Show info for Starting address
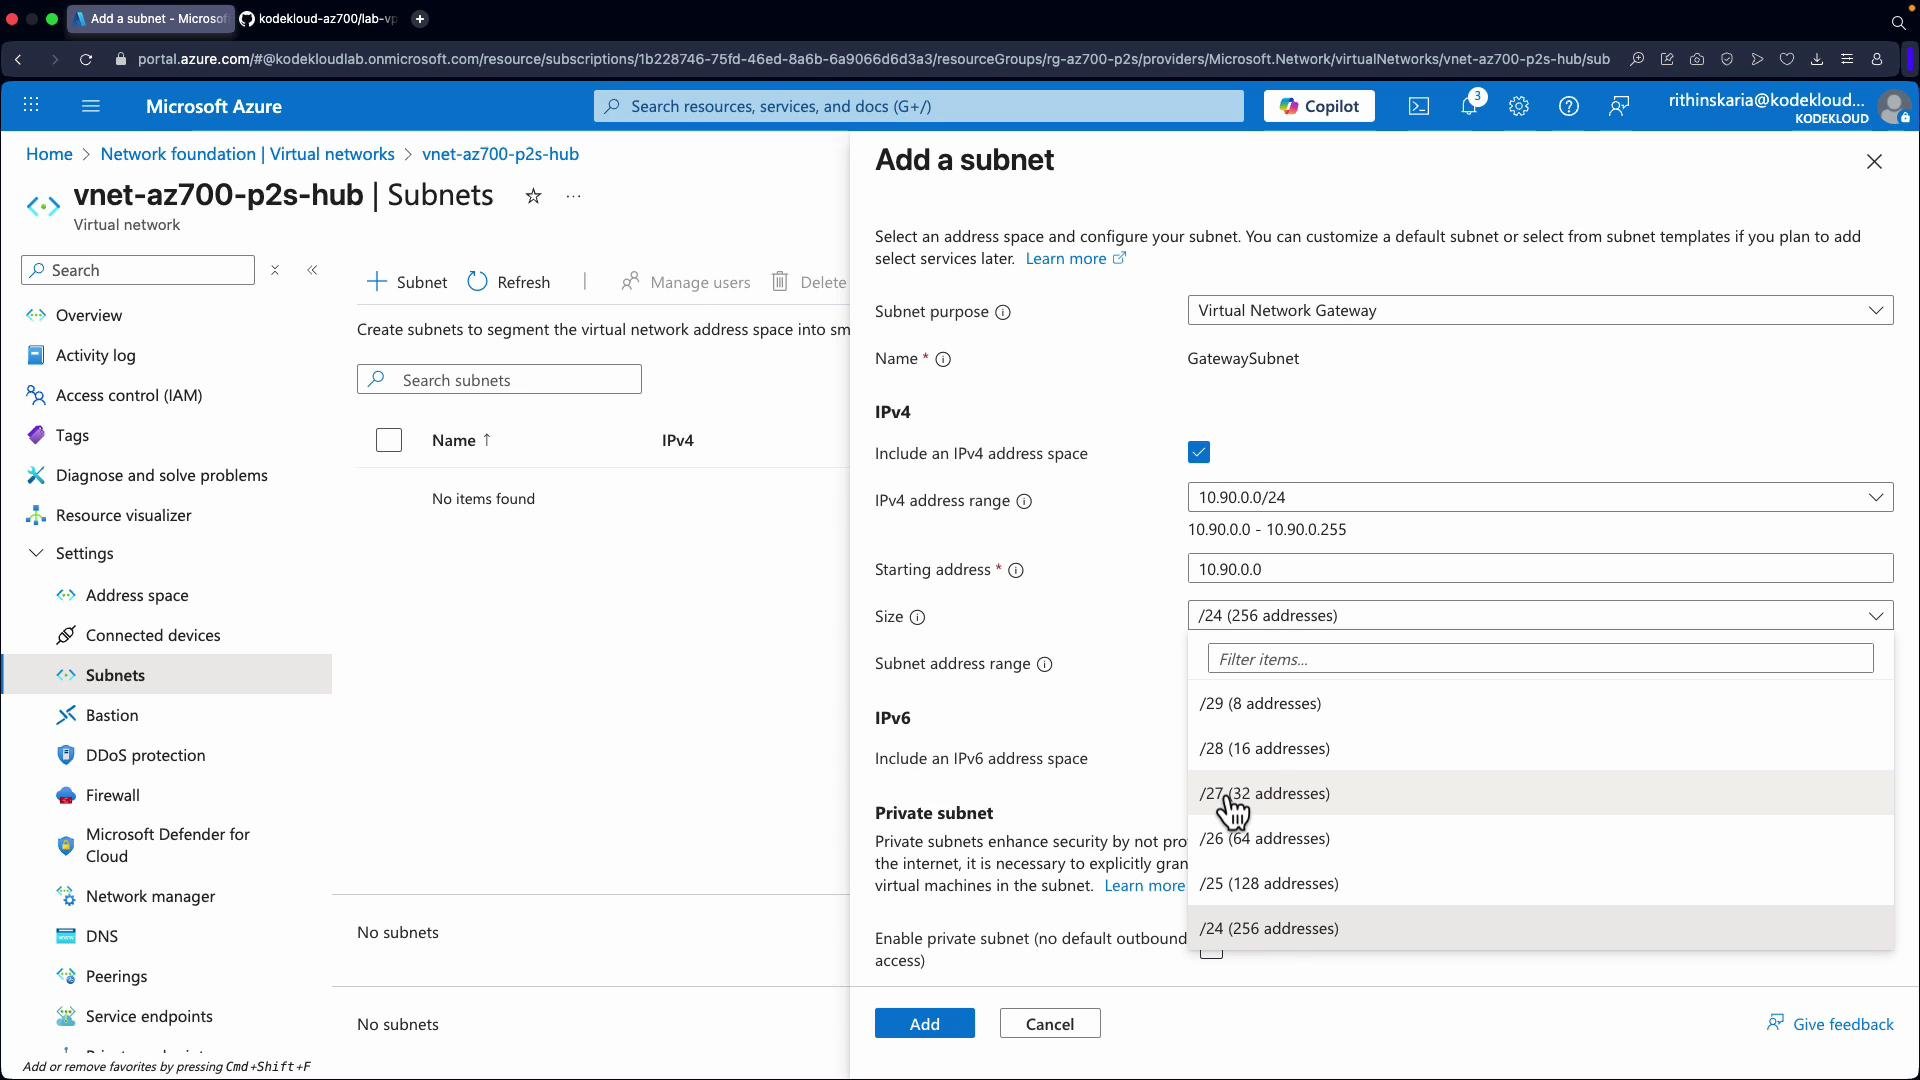1920x1080 pixels. pyautogui.click(x=1016, y=570)
